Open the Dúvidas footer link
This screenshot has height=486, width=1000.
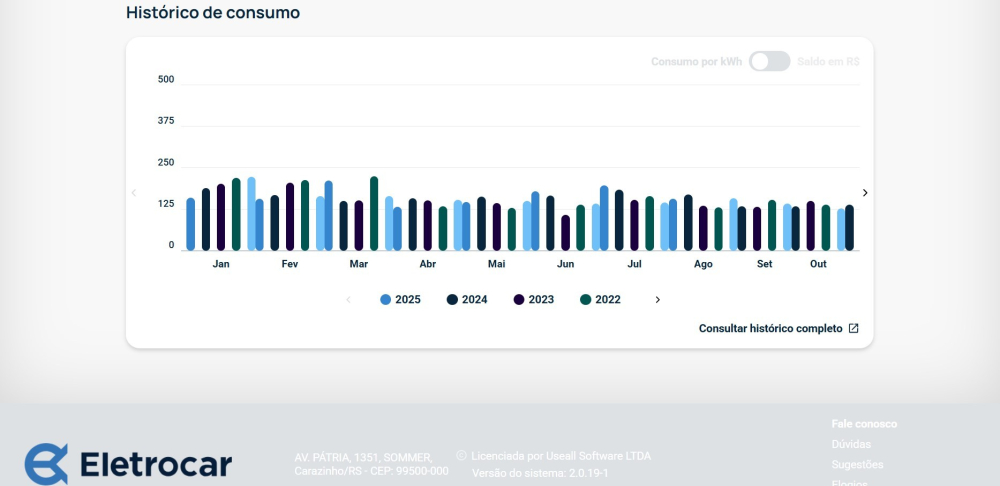851,444
